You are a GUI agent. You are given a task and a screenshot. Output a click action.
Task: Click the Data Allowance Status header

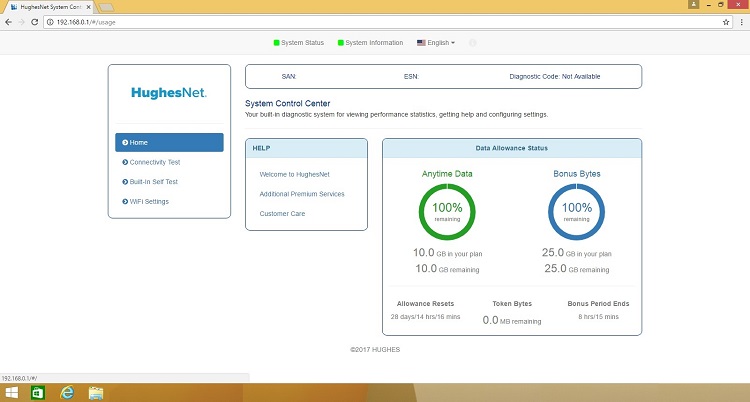[x=512, y=148]
